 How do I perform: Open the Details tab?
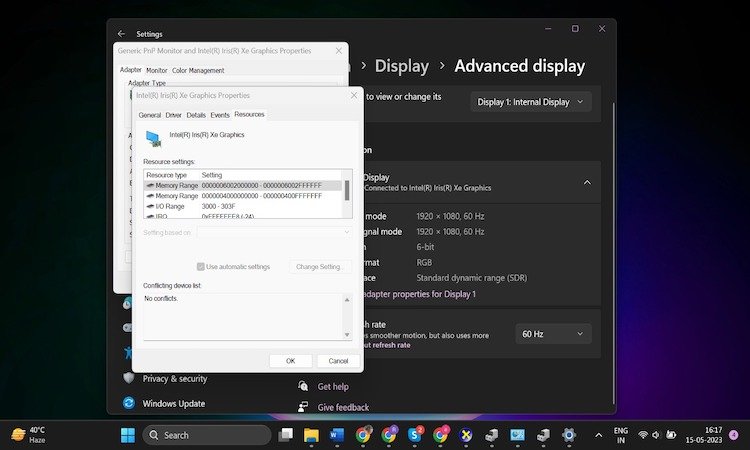pyautogui.click(x=196, y=115)
